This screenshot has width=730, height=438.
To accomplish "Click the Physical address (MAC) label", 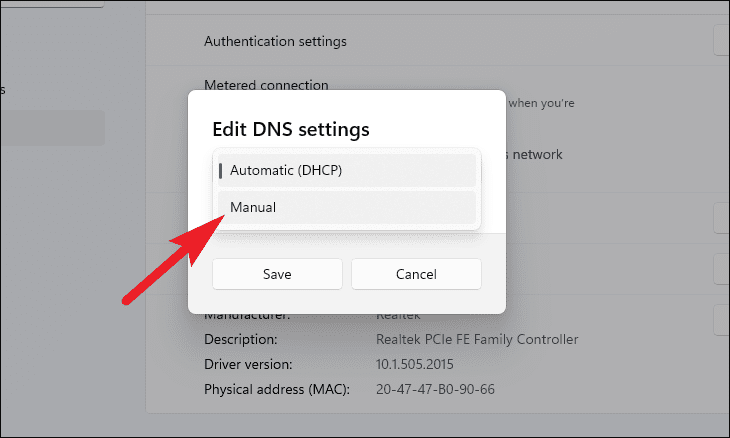I will tap(277, 388).
